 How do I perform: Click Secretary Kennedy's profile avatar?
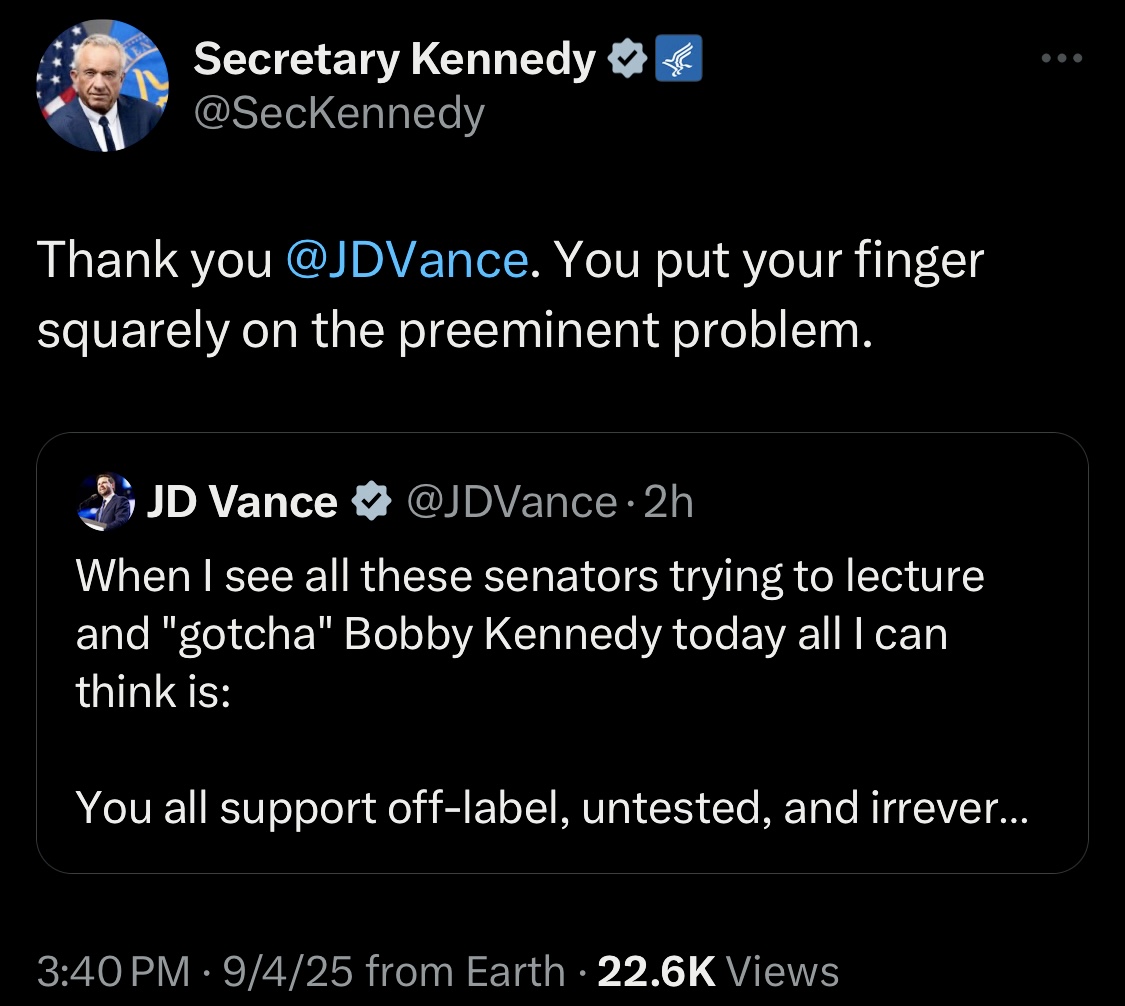pos(102,86)
